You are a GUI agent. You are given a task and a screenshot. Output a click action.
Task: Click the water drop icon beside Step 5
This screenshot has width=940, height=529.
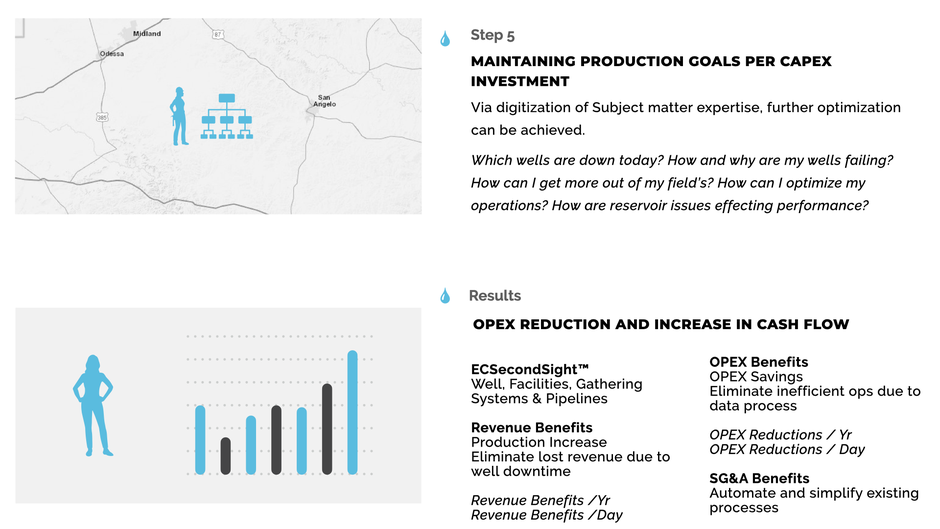point(445,39)
